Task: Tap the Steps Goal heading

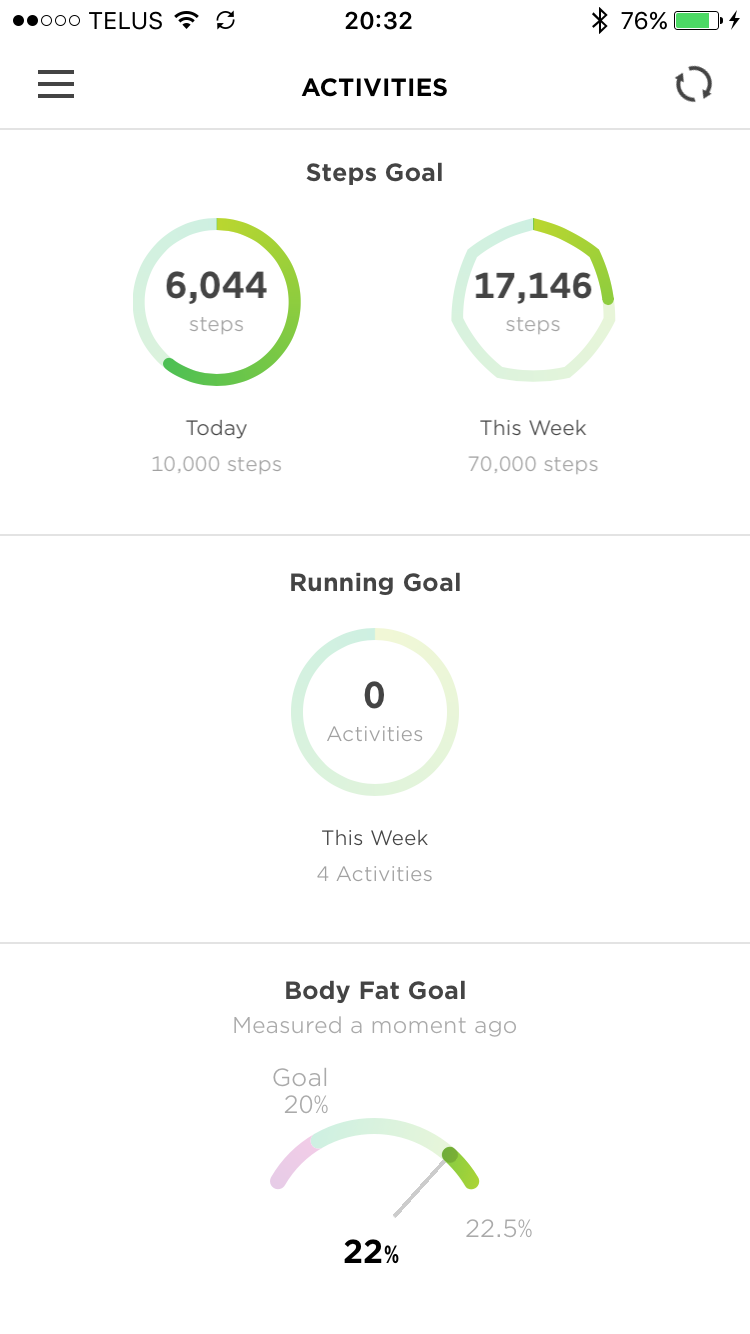Action: [375, 173]
